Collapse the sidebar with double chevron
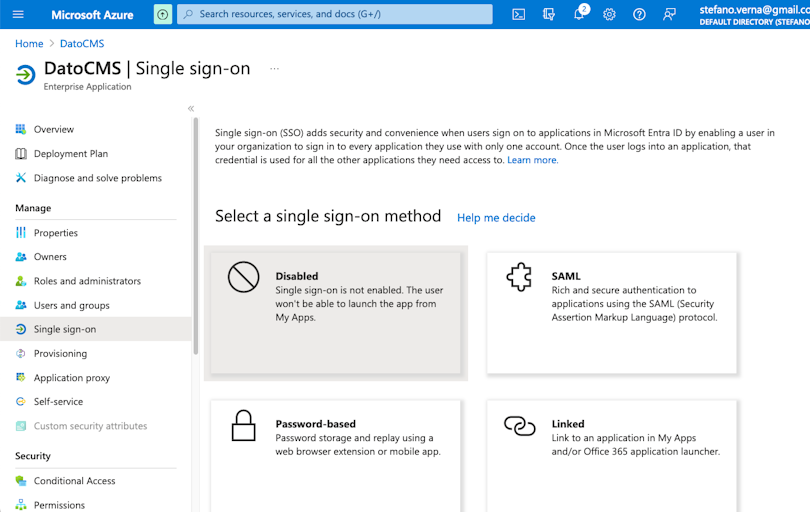 (x=191, y=108)
